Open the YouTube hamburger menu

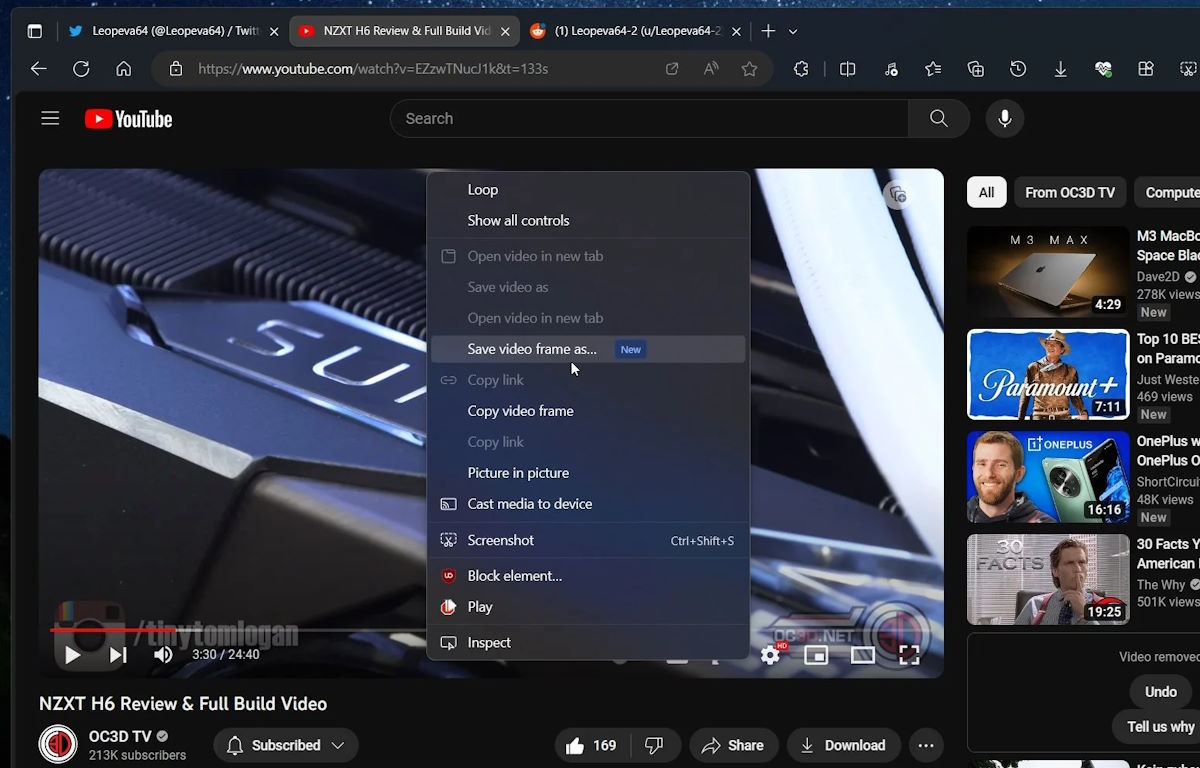pyautogui.click(x=50, y=118)
